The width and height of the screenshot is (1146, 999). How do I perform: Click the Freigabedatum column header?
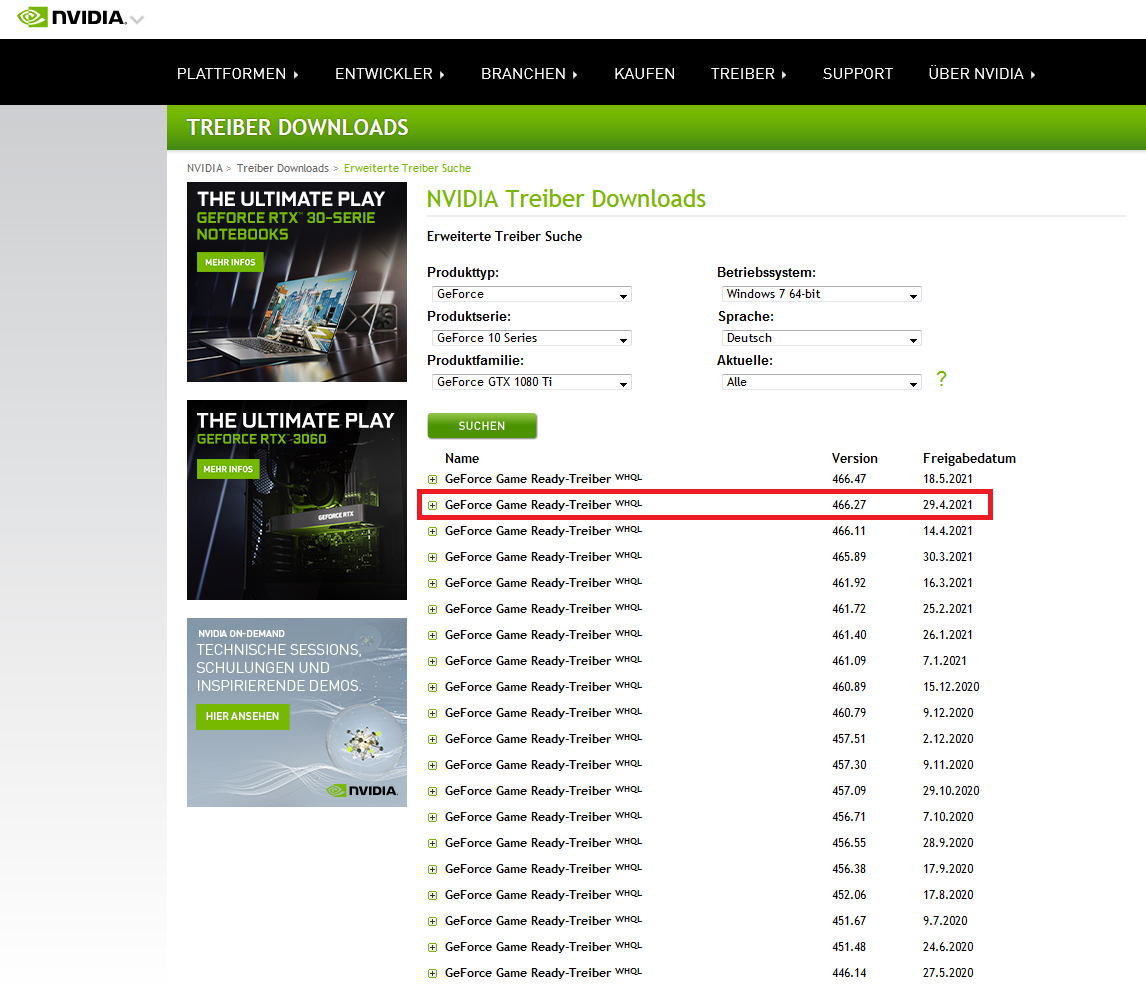click(969, 458)
